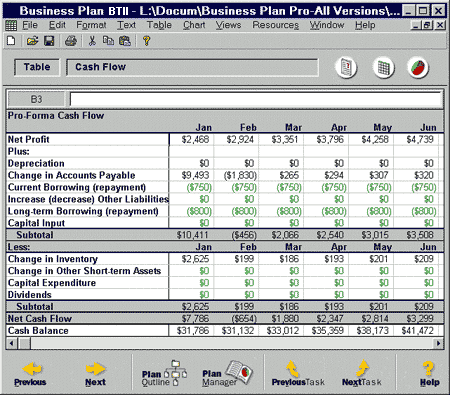Open the Plan Outline view
450x395 pixels.
tap(164, 374)
